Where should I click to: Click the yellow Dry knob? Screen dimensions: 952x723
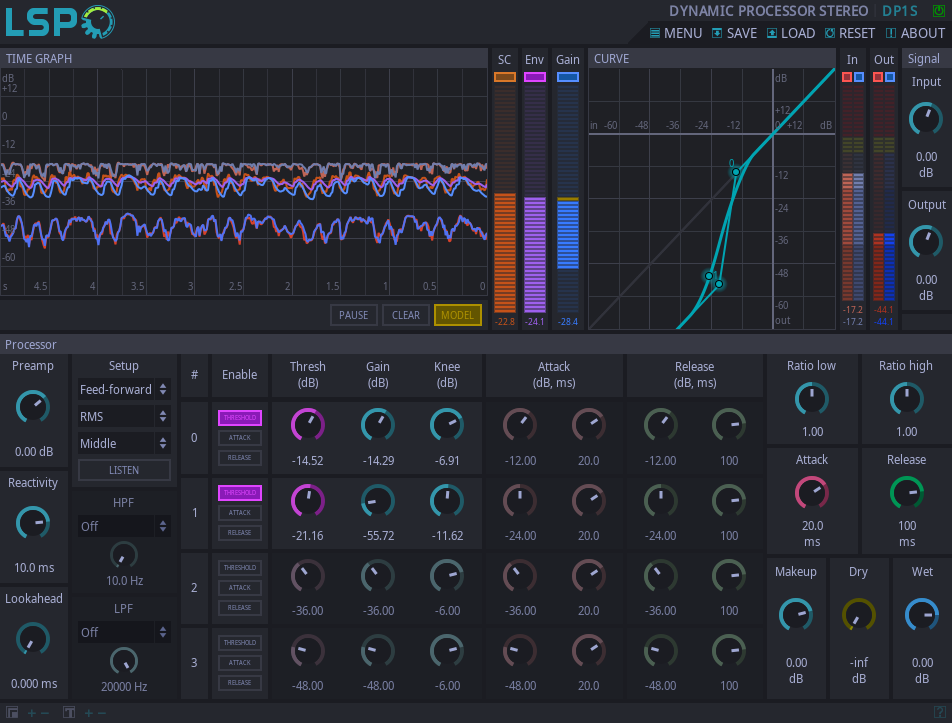click(858, 616)
